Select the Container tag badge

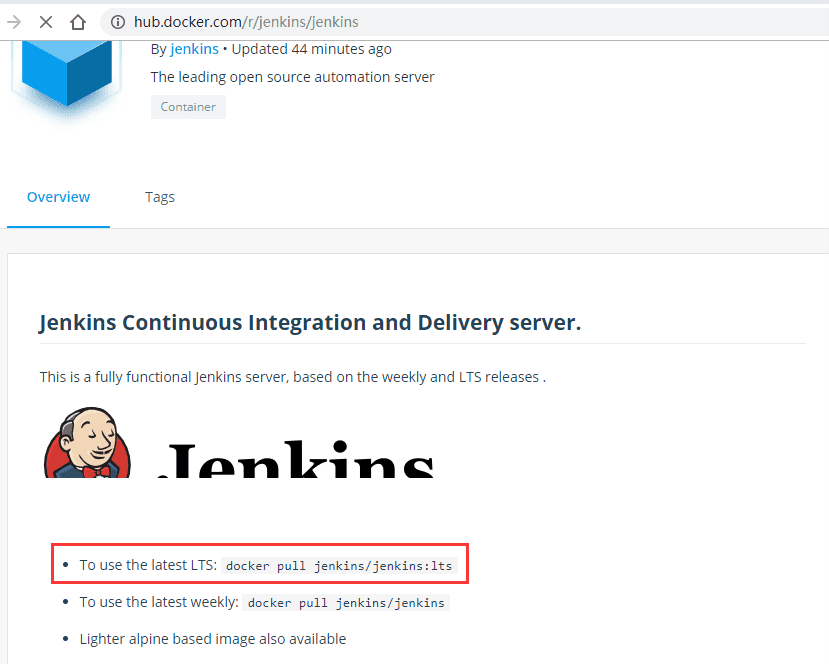coord(188,107)
